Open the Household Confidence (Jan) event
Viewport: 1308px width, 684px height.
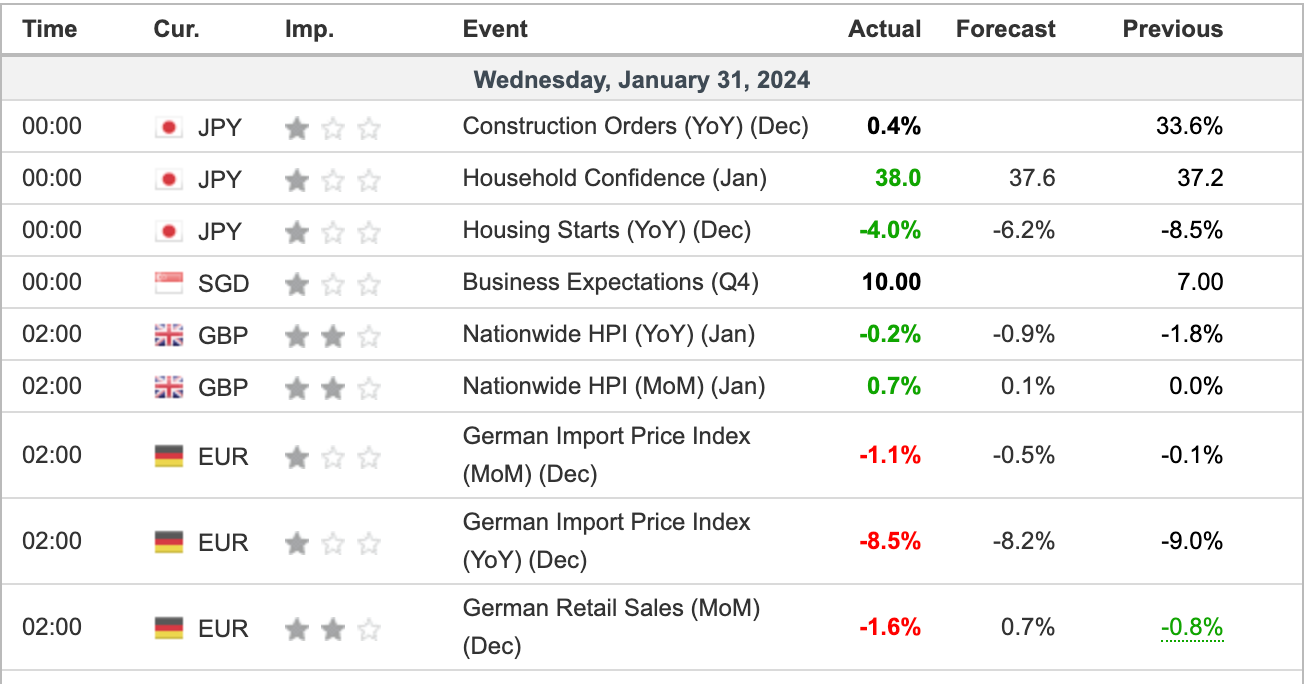(614, 178)
